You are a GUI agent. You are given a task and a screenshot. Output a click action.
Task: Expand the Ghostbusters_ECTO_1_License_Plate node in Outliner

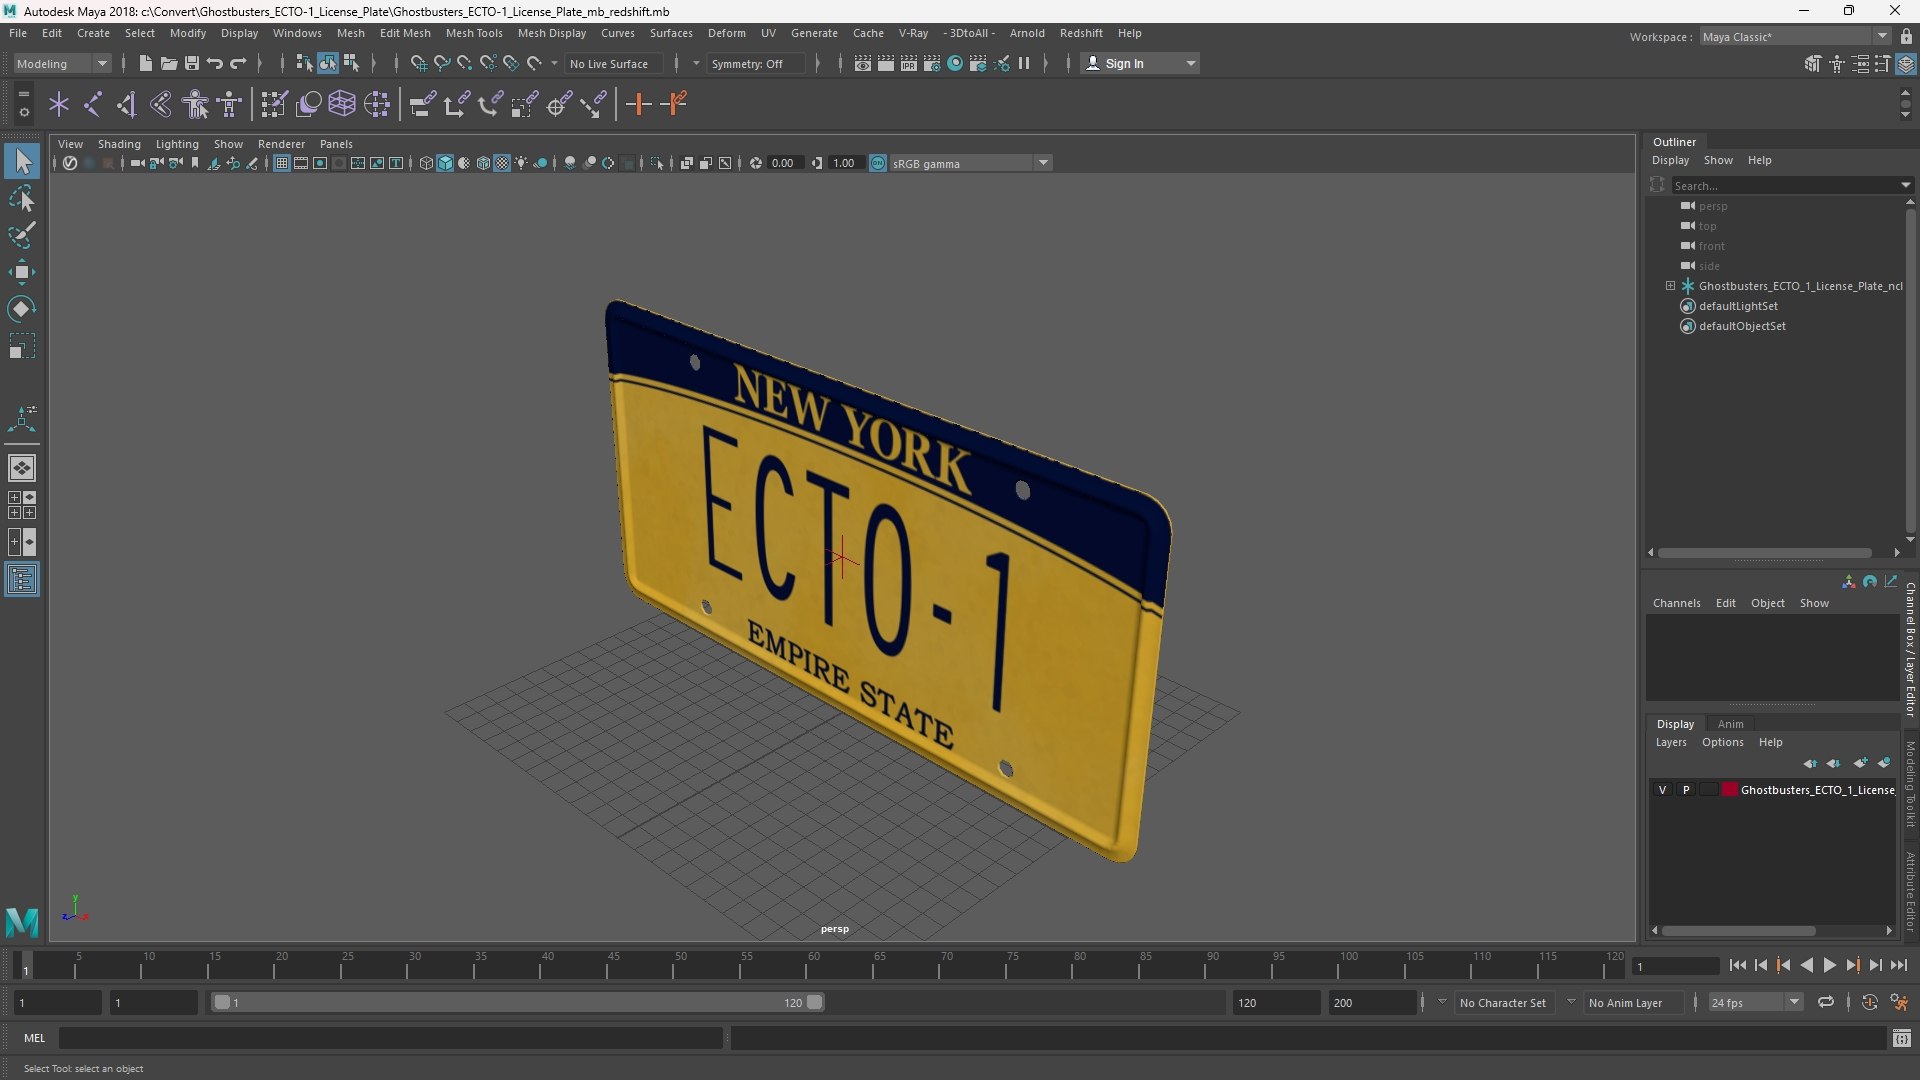point(1670,286)
